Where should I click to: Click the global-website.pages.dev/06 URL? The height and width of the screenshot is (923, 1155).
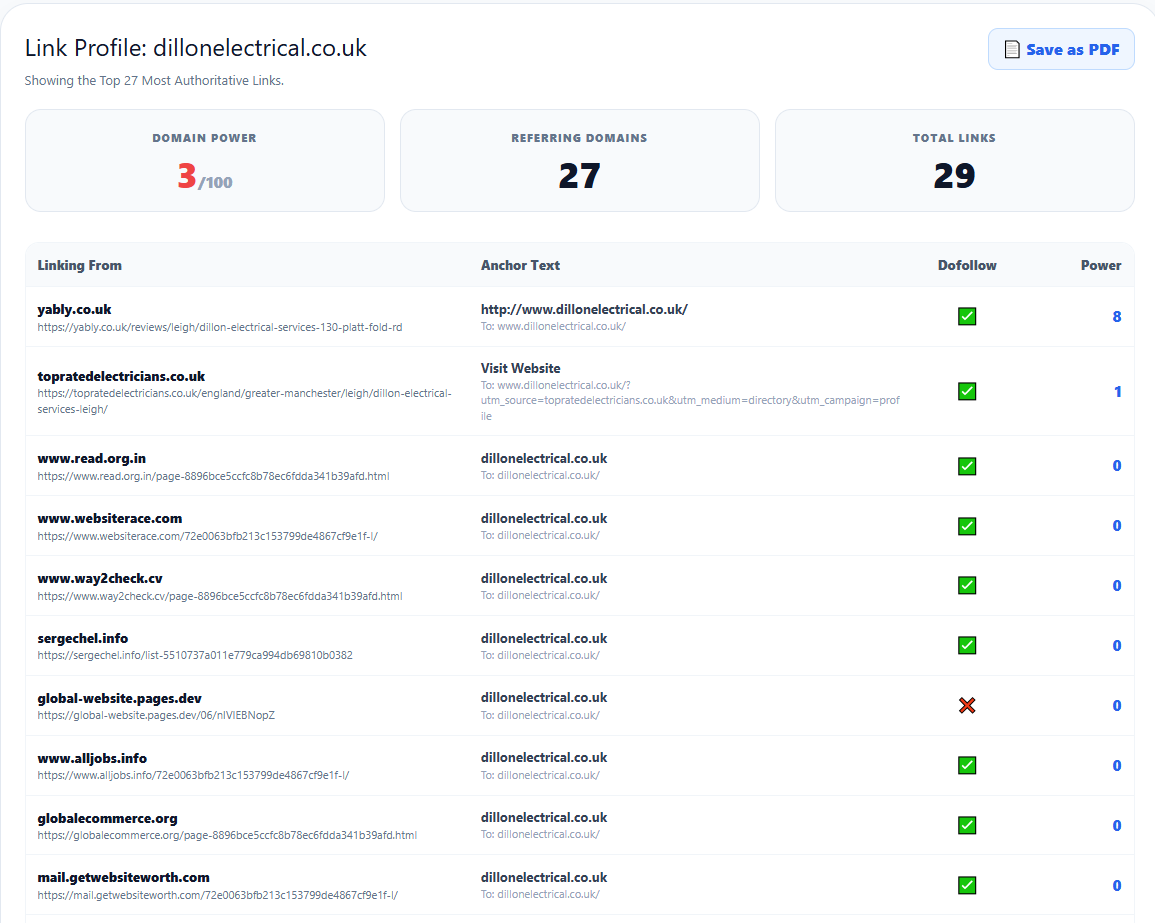(x=156, y=715)
